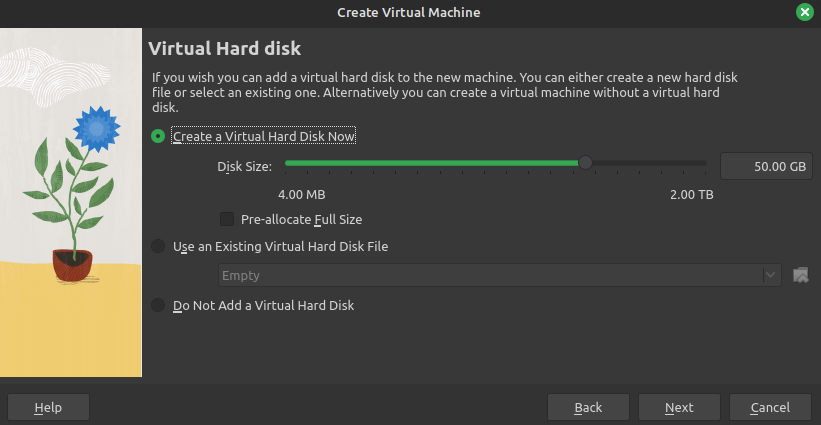Enable Pre-allocate Full Size checkbox
This screenshot has width=821, height=425.
point(227,219)
